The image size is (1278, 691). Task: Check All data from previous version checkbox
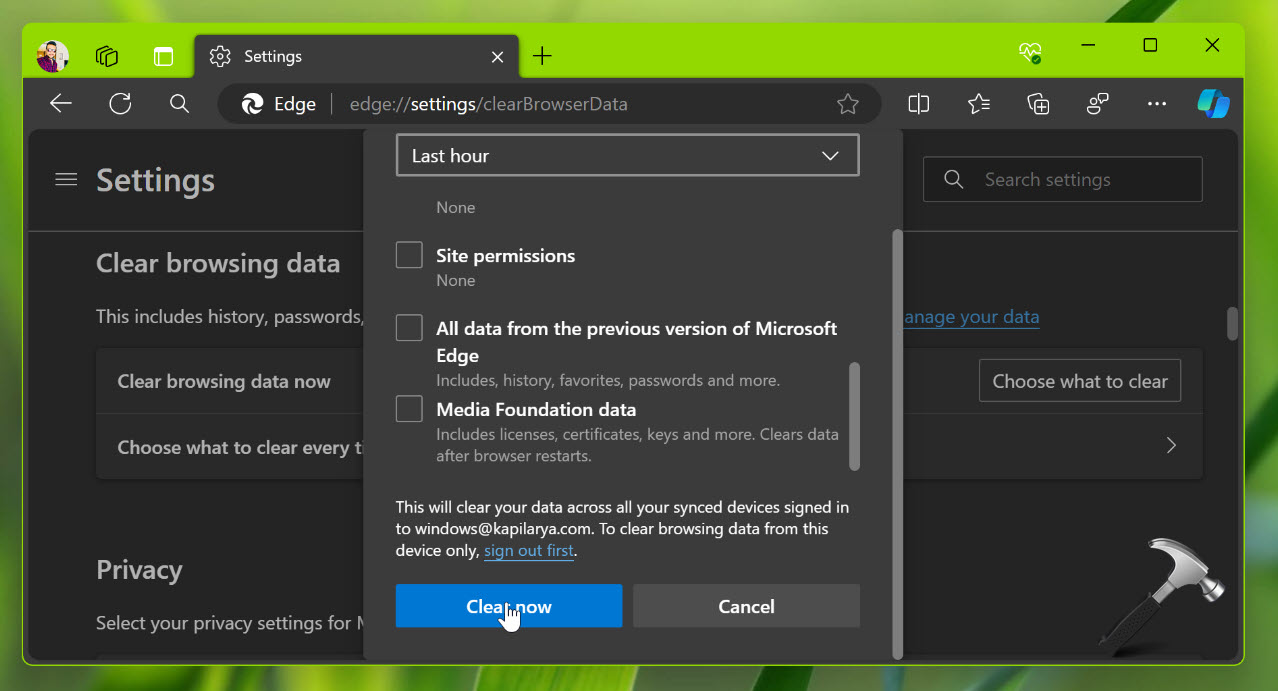point(409,328)
